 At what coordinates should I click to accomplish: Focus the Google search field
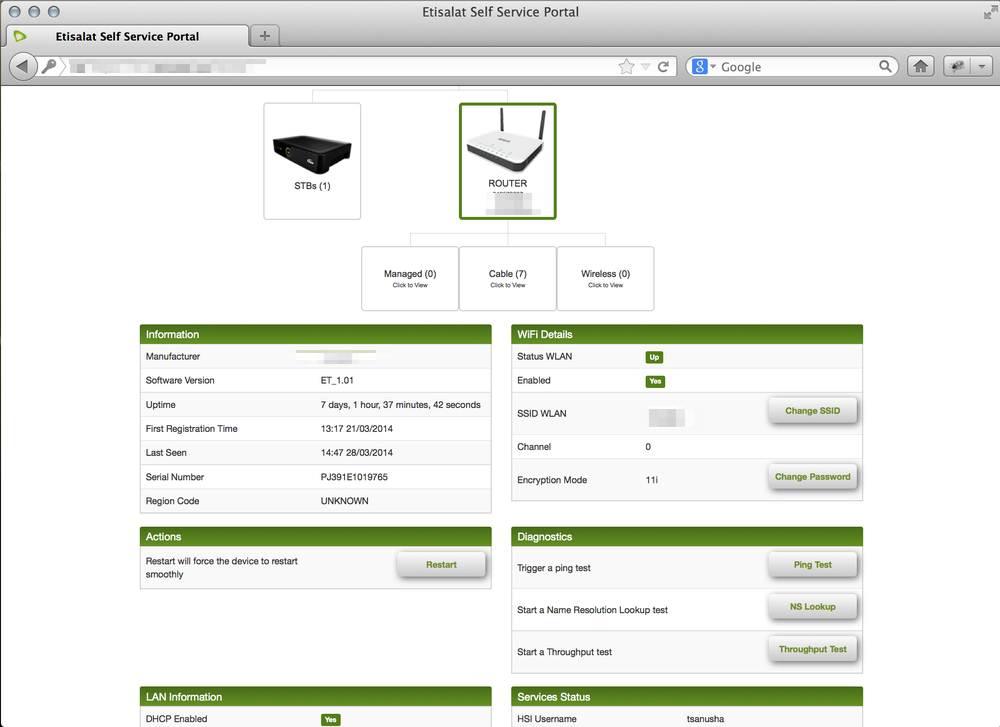coord(798,66)
